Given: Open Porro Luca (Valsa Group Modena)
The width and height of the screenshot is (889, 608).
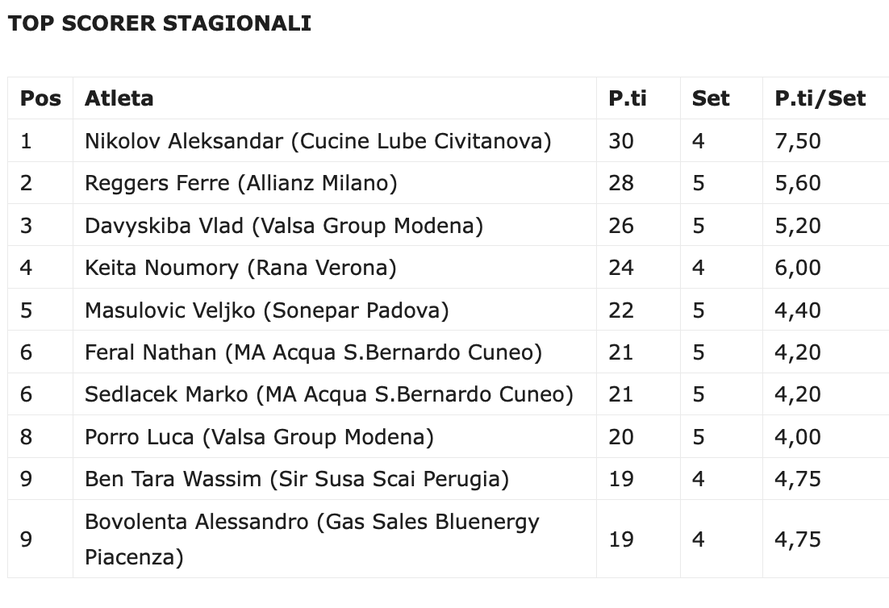Looking at the screenshot, I should tap(259, 437).
